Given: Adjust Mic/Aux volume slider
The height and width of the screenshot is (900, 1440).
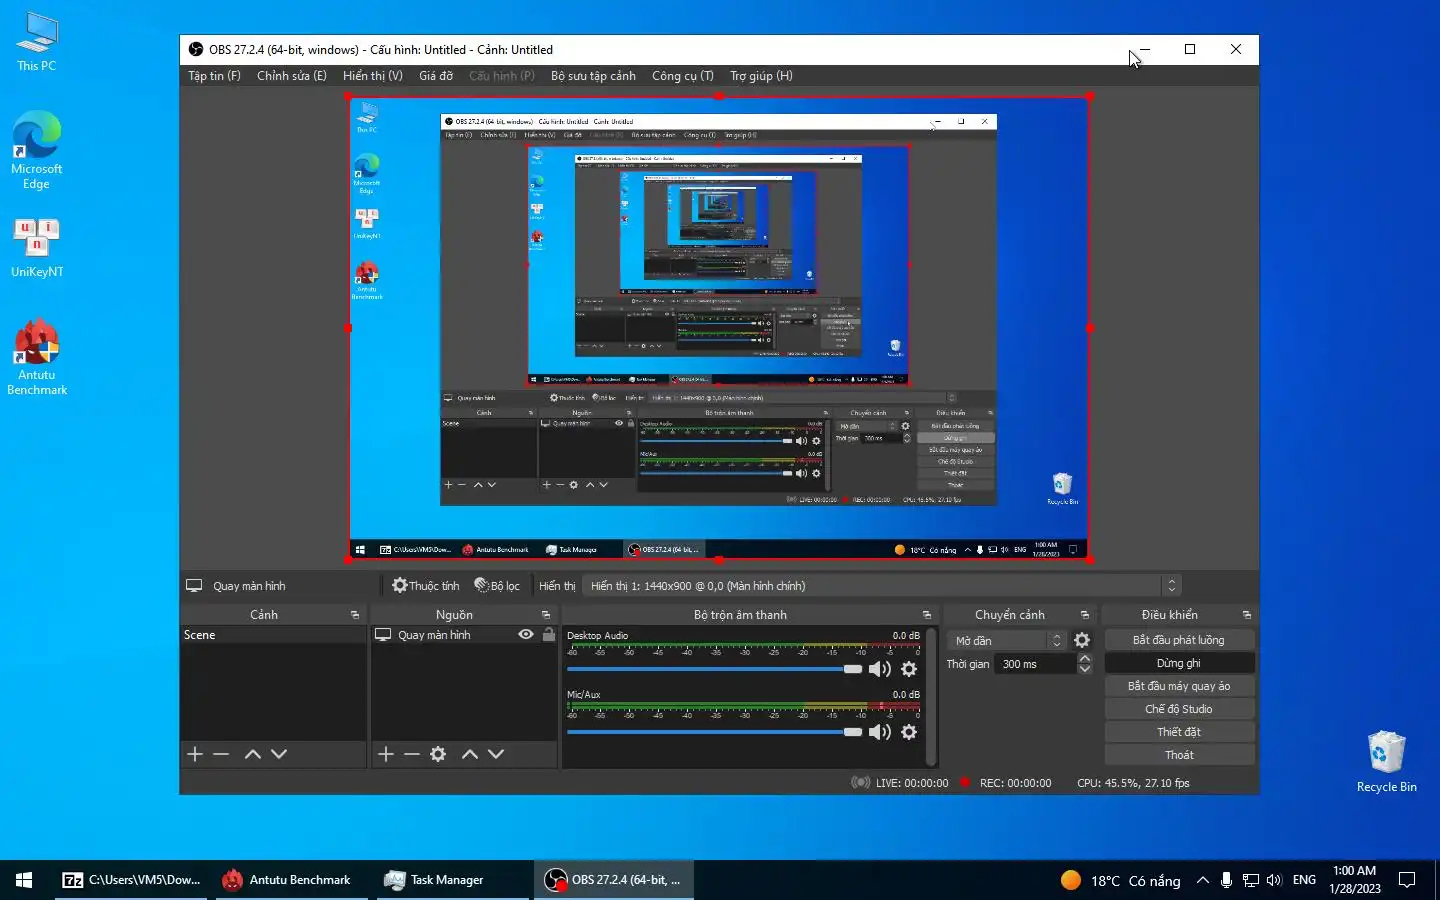Looking at the screenshot, I should pos(714,732).
